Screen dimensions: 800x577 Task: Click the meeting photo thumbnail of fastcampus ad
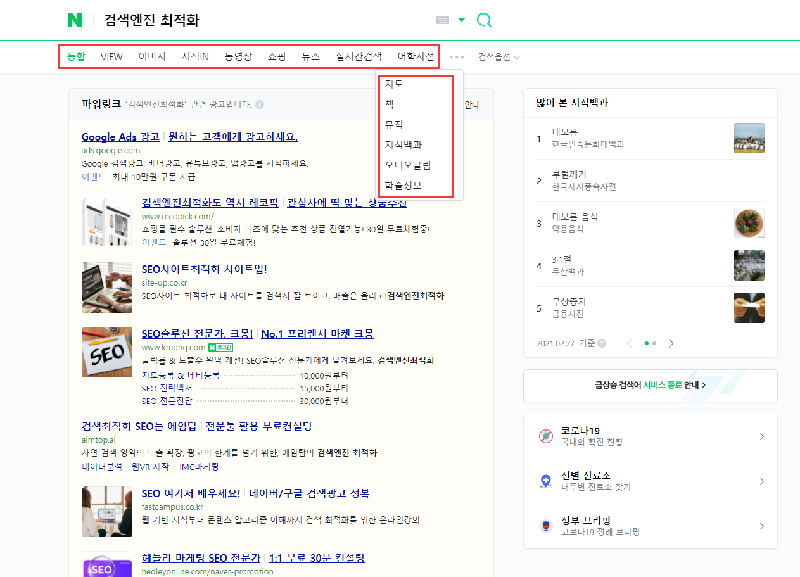tap(107, 511)
